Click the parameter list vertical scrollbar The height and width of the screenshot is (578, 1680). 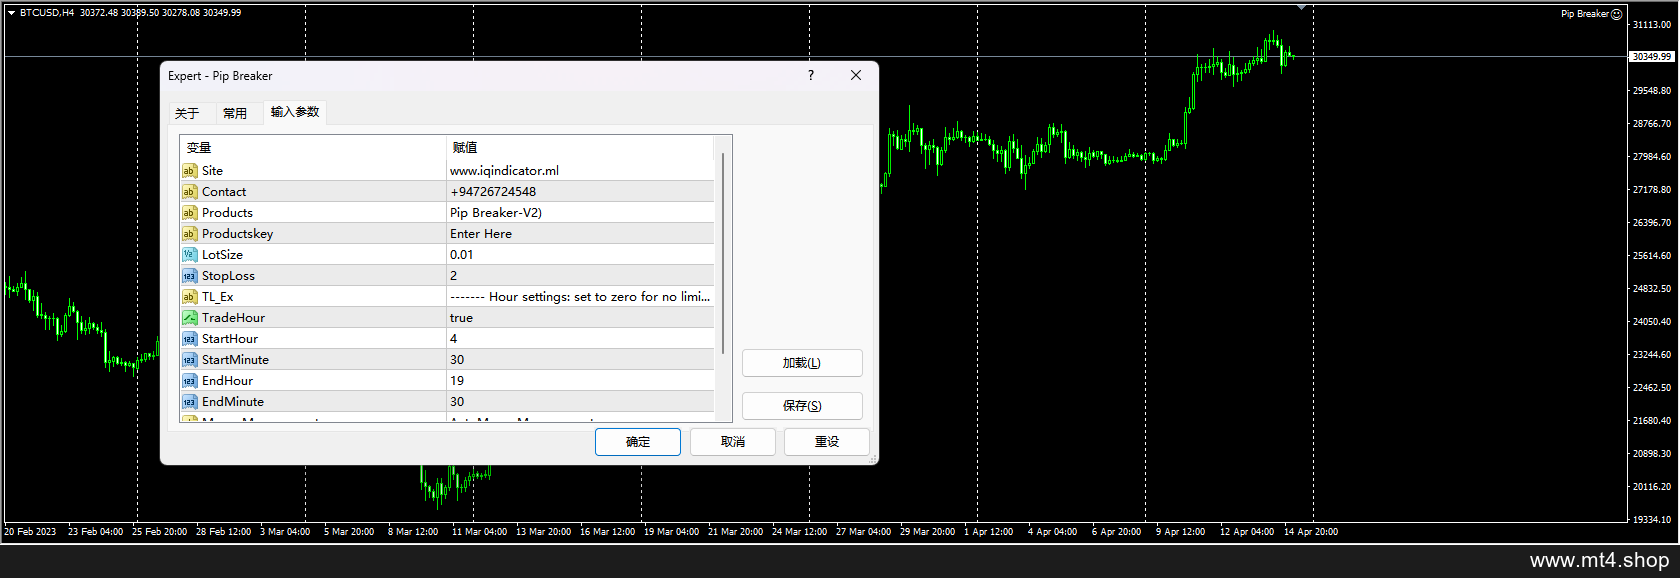(723, 253)
